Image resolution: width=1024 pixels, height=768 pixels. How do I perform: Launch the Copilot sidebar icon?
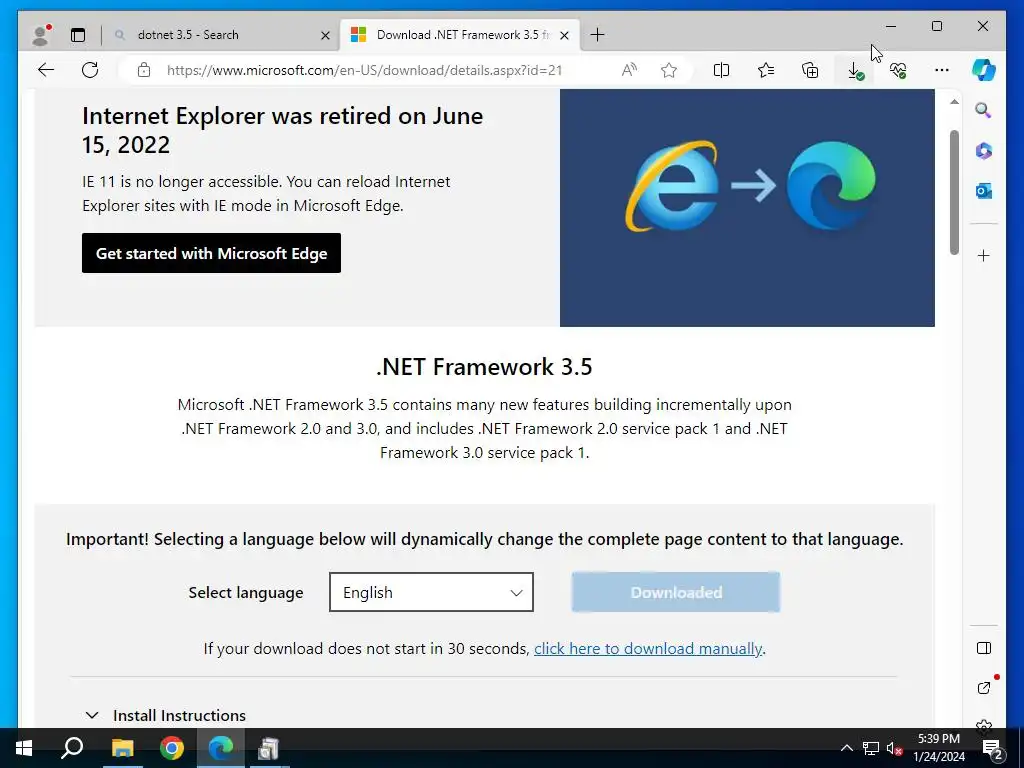984,70
